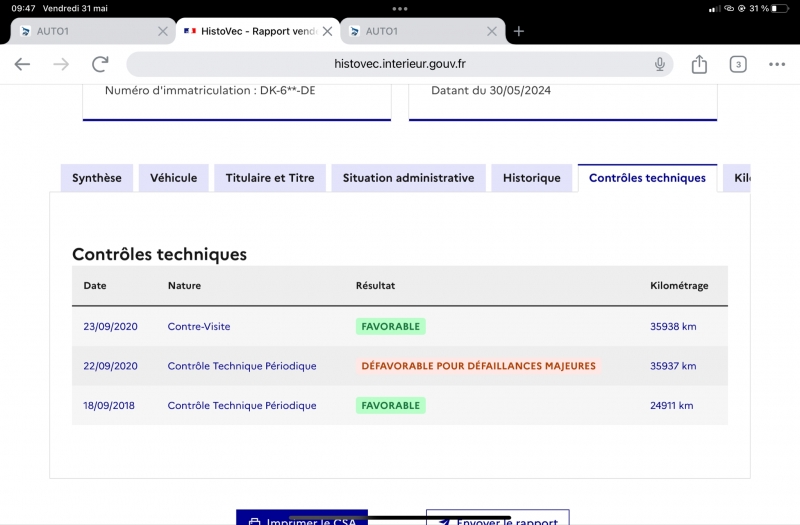Click the Contrôle Technique Périodique cell of 22/09/2020

242,366
